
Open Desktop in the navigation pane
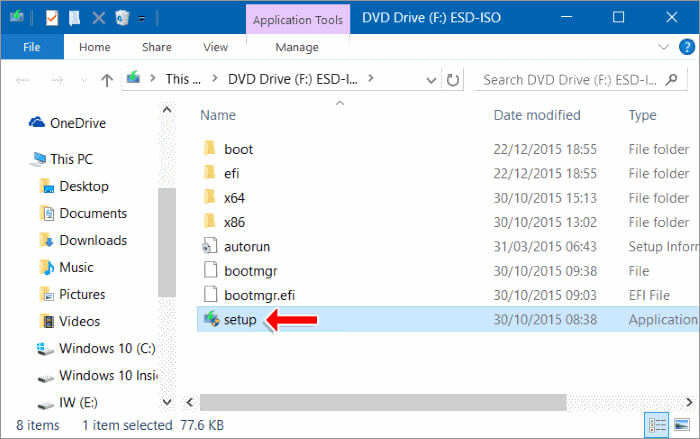(x=74, y=186)
